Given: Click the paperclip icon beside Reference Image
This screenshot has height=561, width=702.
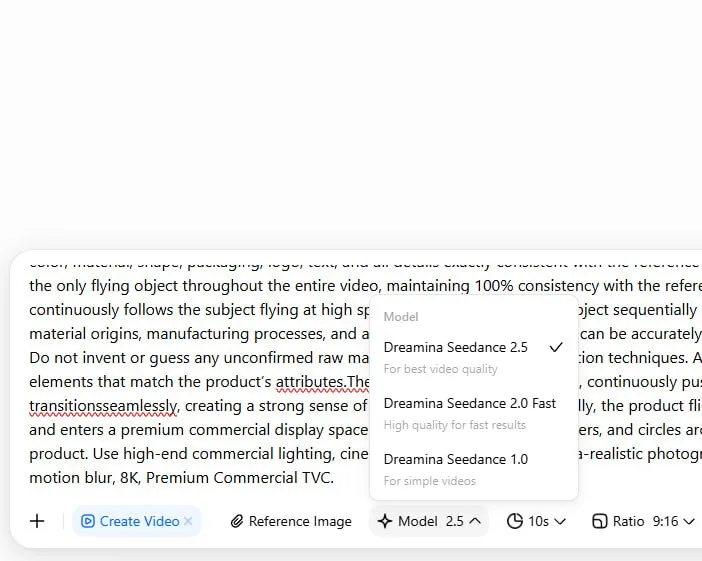Looking at the screenshot, I should 237,521.
